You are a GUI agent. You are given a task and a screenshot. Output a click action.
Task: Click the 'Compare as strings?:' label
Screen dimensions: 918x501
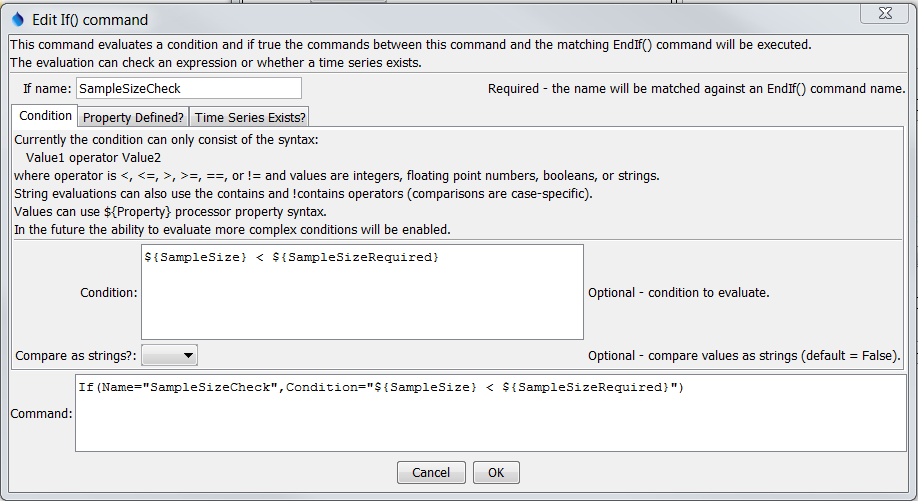pyautogui.click(x=76, y=356)
